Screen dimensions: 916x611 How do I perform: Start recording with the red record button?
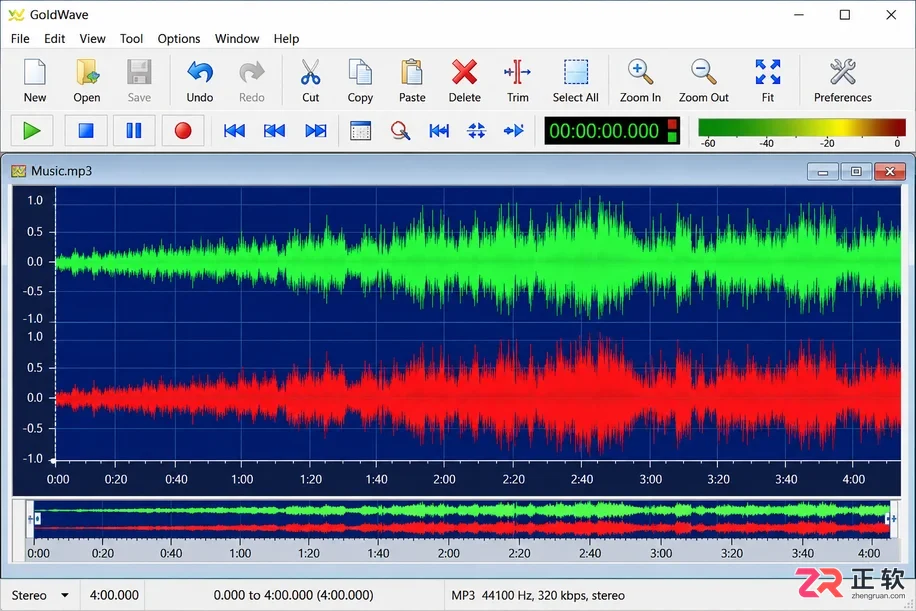183,130
